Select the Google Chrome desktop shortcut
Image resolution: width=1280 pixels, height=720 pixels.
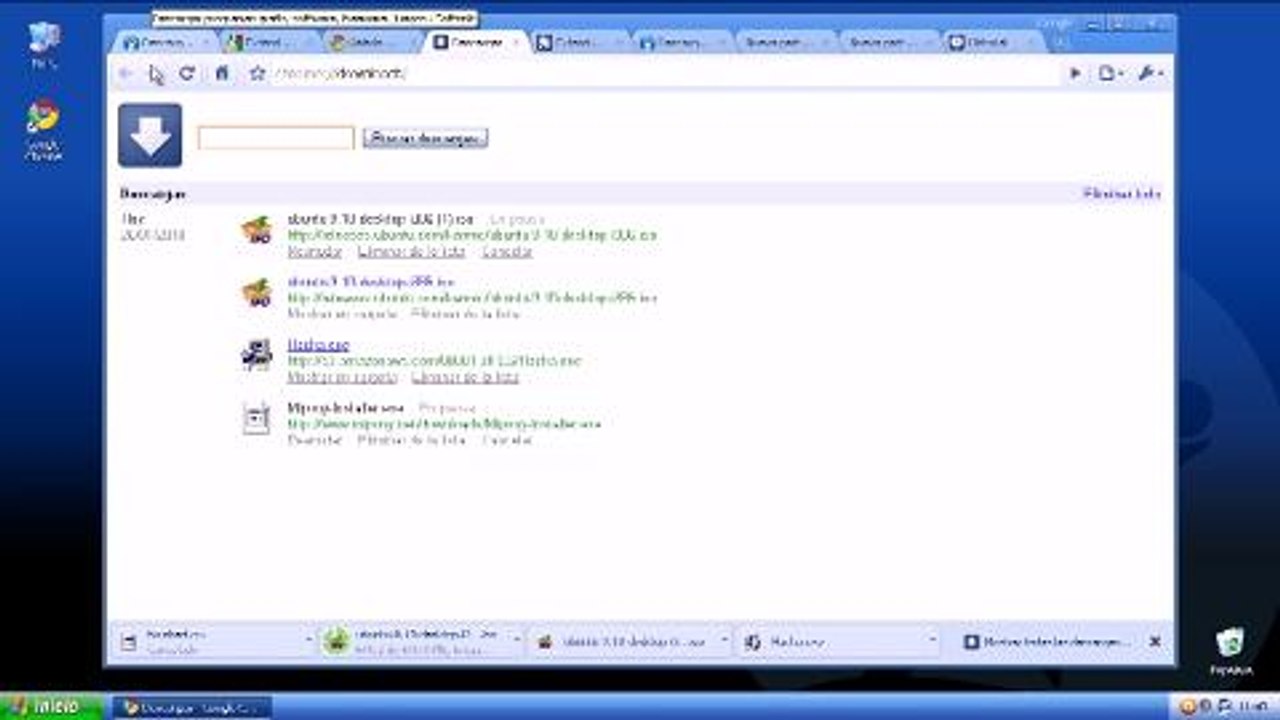43,130
